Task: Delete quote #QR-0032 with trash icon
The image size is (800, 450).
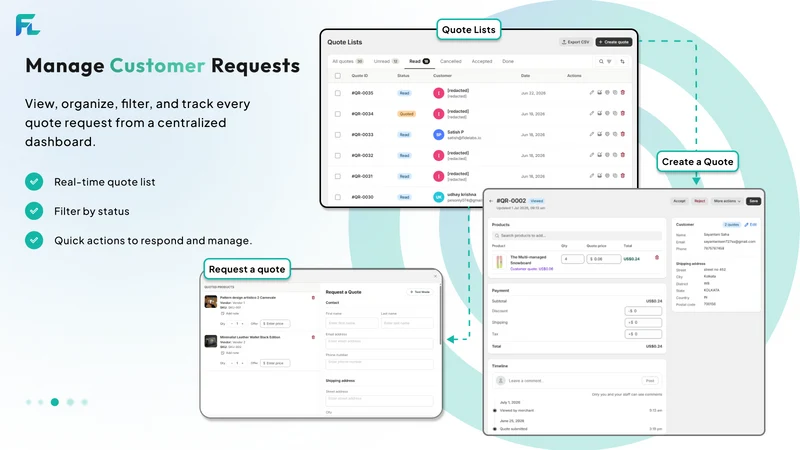Action: (x=622, y=155)
